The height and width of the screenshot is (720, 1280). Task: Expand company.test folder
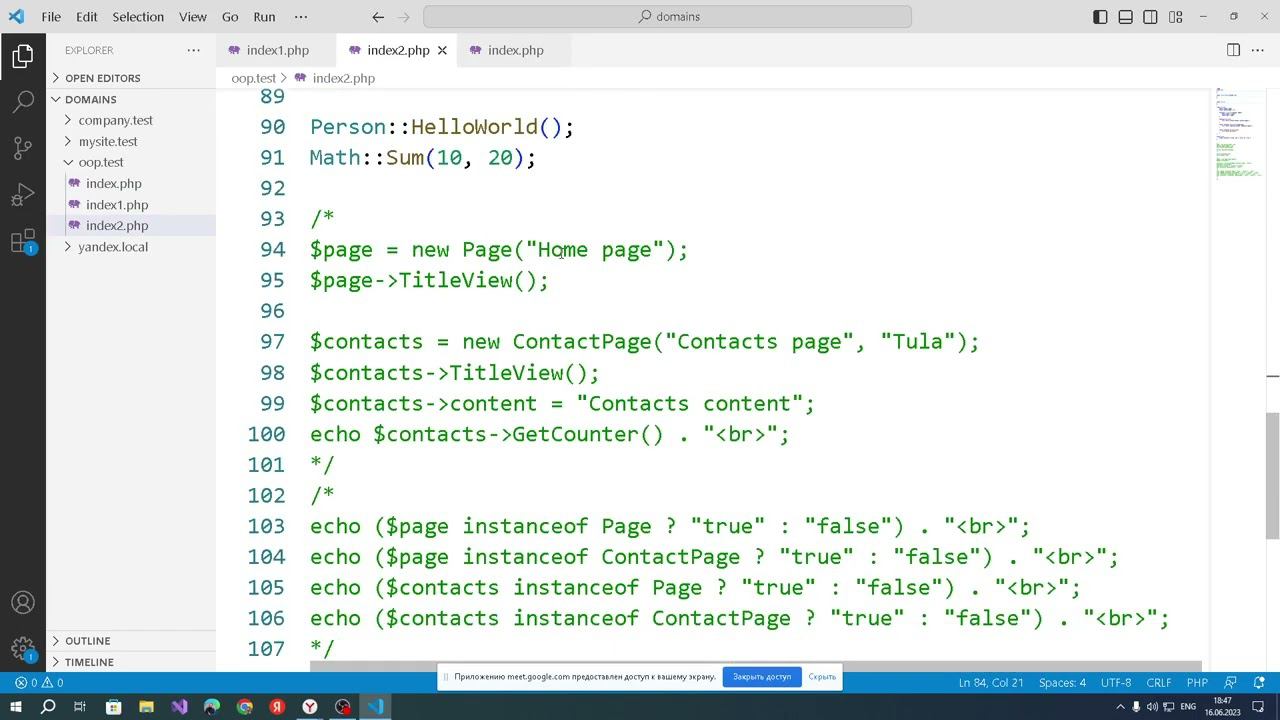click(x=131, y=120)
